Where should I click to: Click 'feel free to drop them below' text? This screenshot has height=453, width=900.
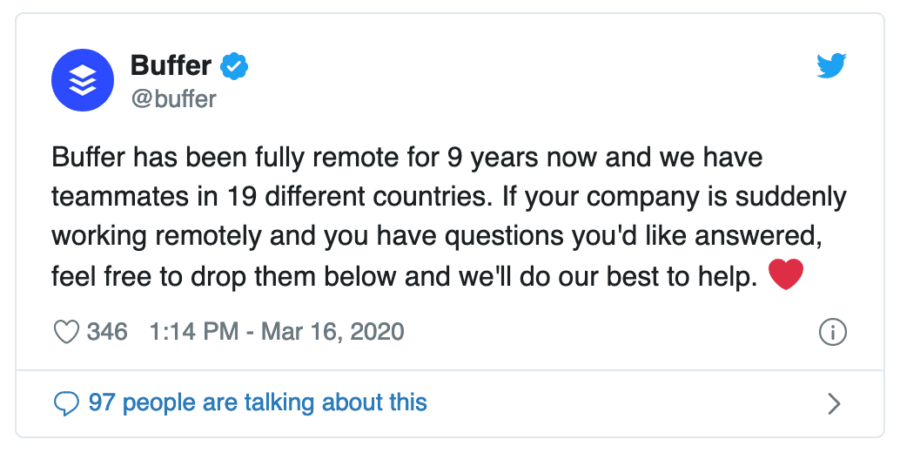[x=224, y=277]
